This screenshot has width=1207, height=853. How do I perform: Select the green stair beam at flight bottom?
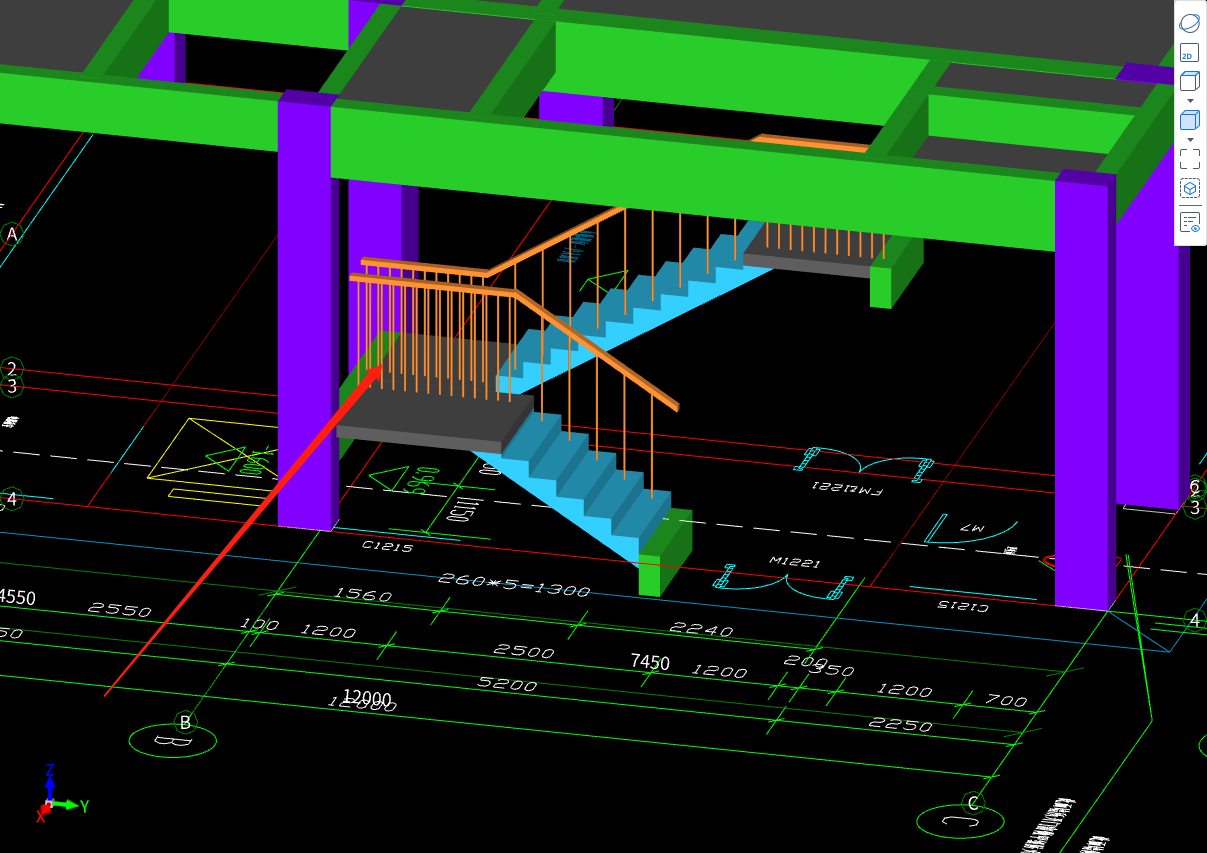666,552
